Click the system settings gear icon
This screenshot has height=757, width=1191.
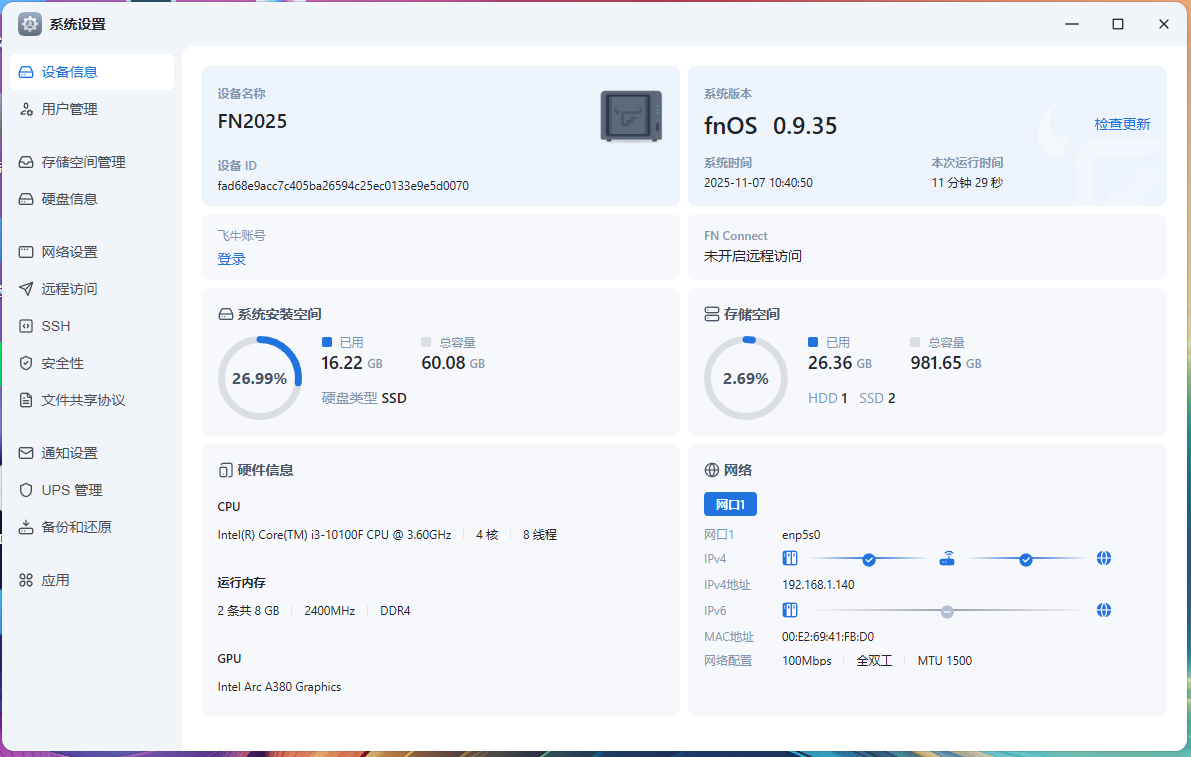coord(30,24)
